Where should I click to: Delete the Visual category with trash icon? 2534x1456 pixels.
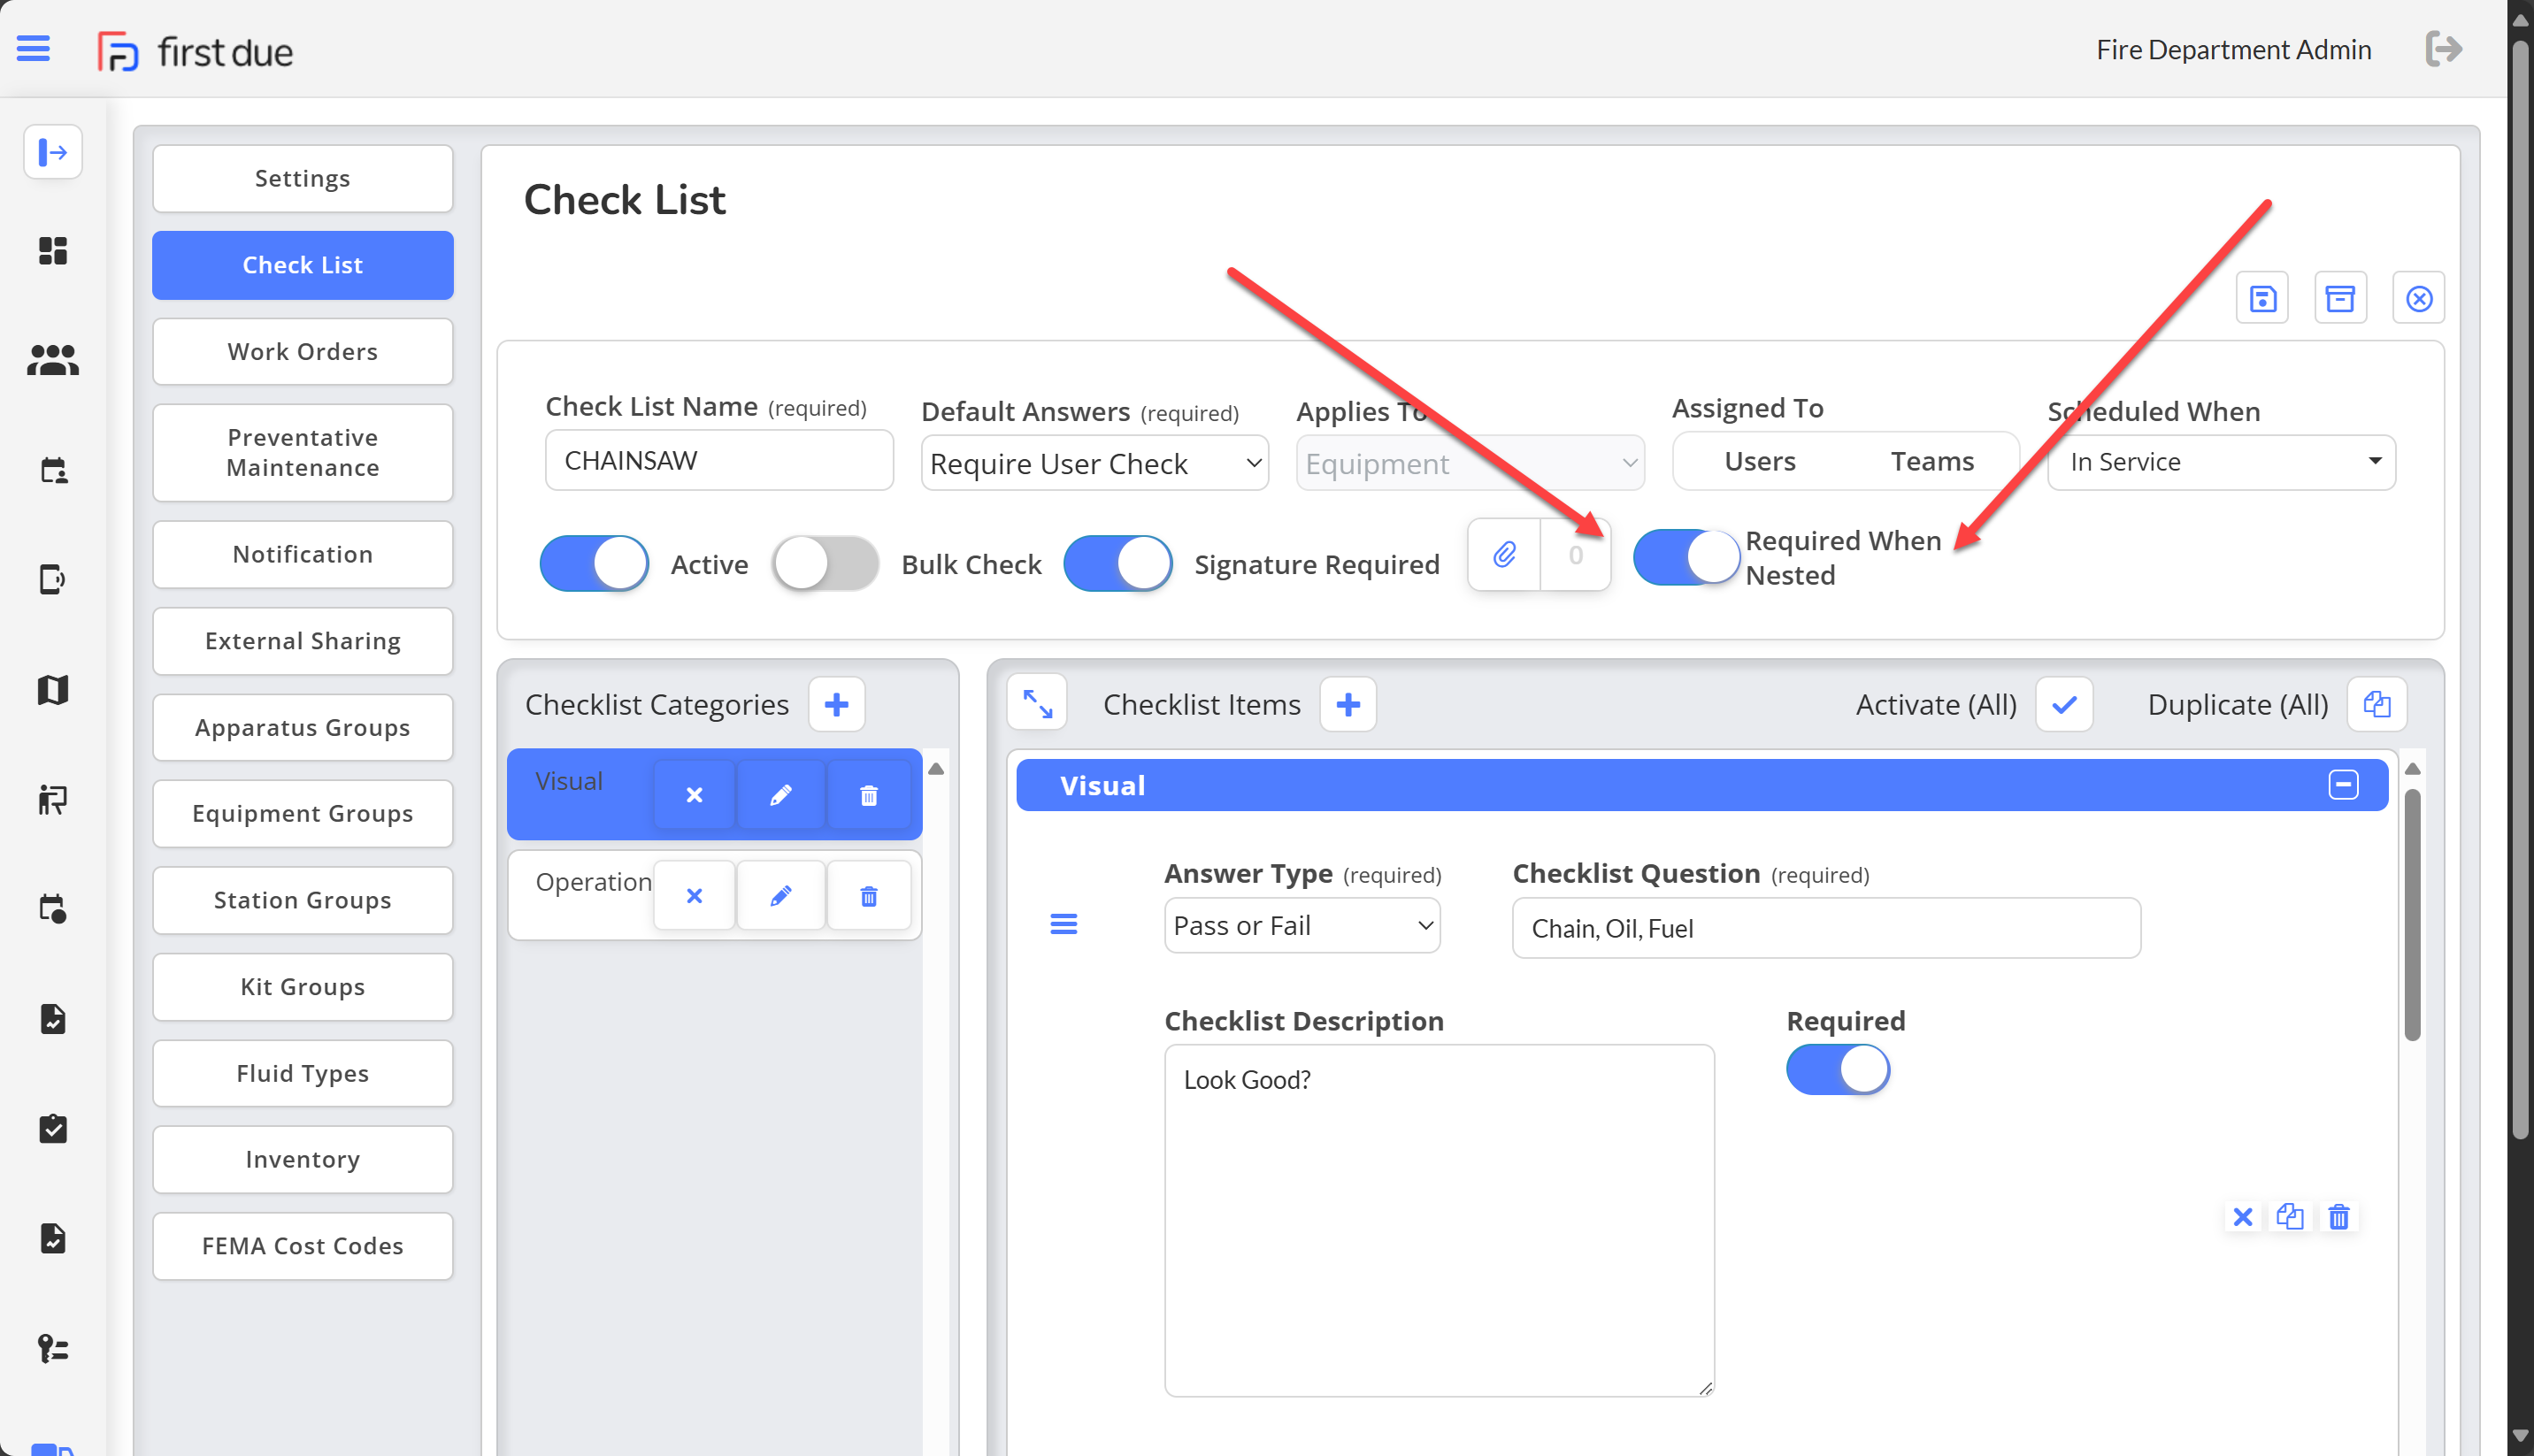point(868,795)
